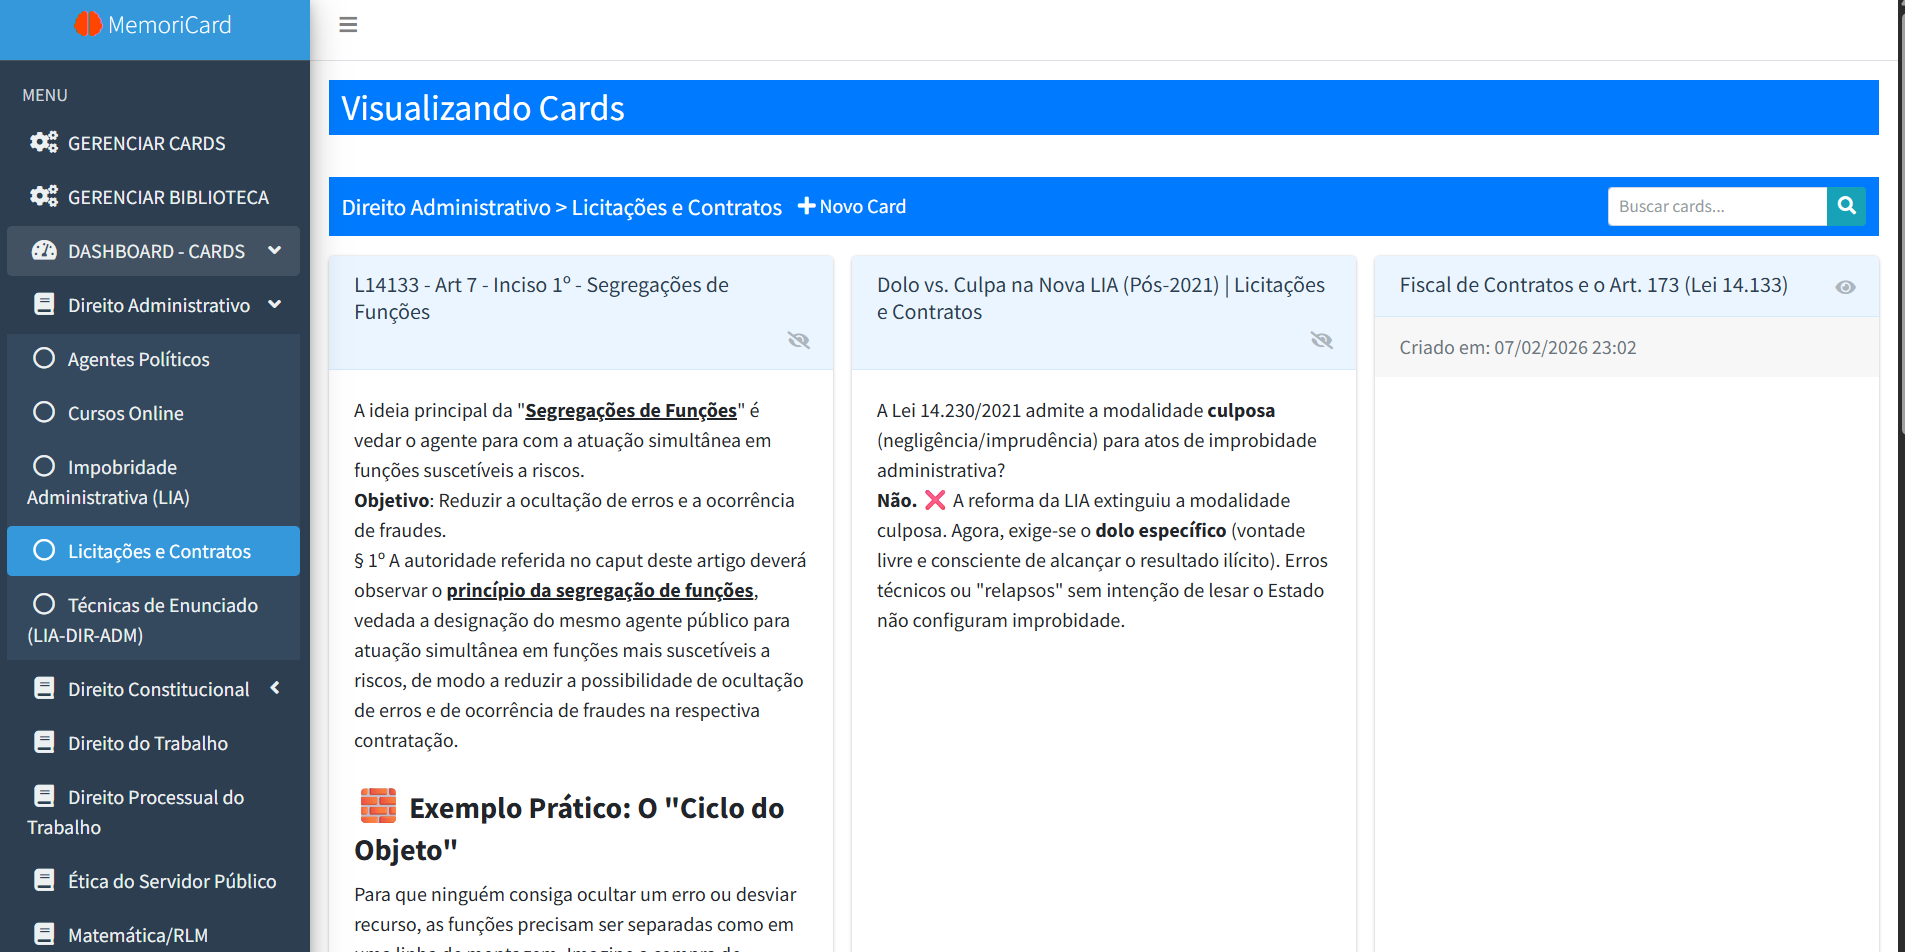Screen dimensions: 1905x952
Task: Collapse the Direito Administrativo submenu arrow
Action: point(275,304)
